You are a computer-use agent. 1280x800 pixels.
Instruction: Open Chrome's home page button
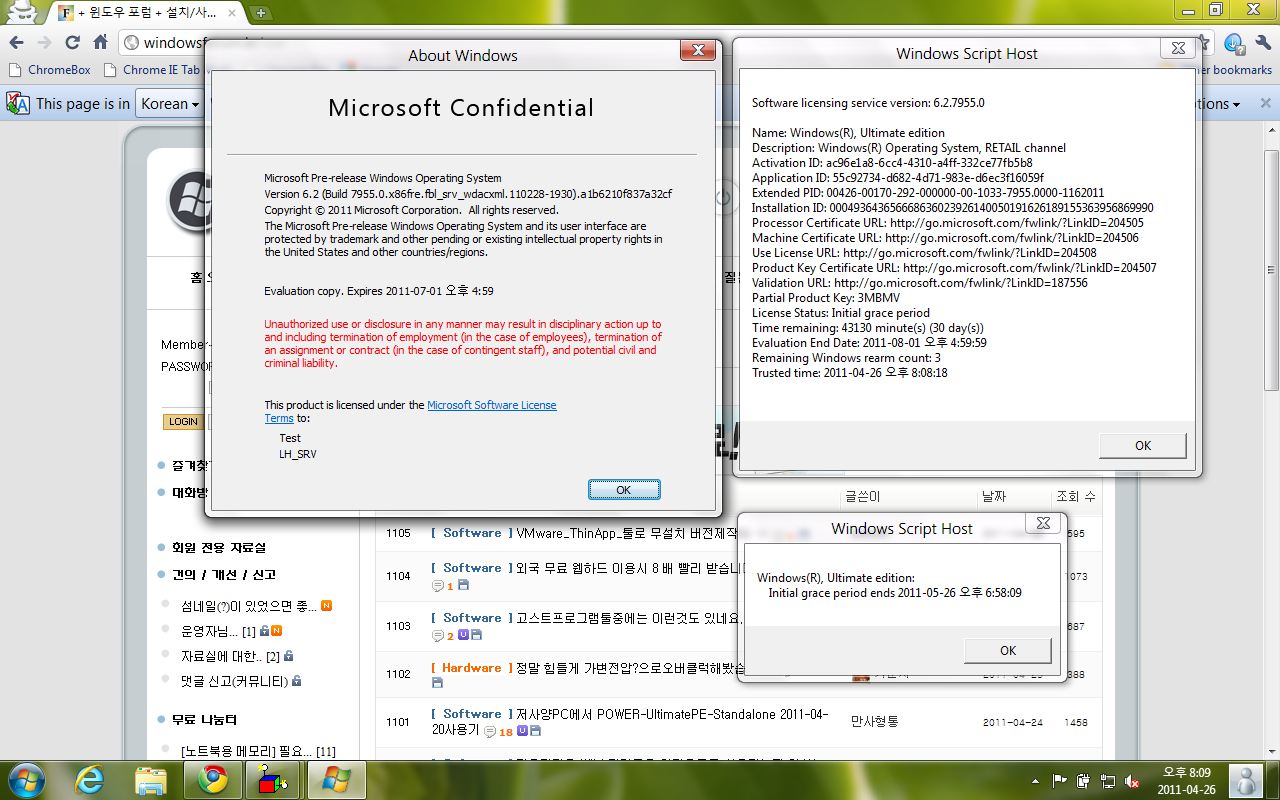[x=100, y=43]
